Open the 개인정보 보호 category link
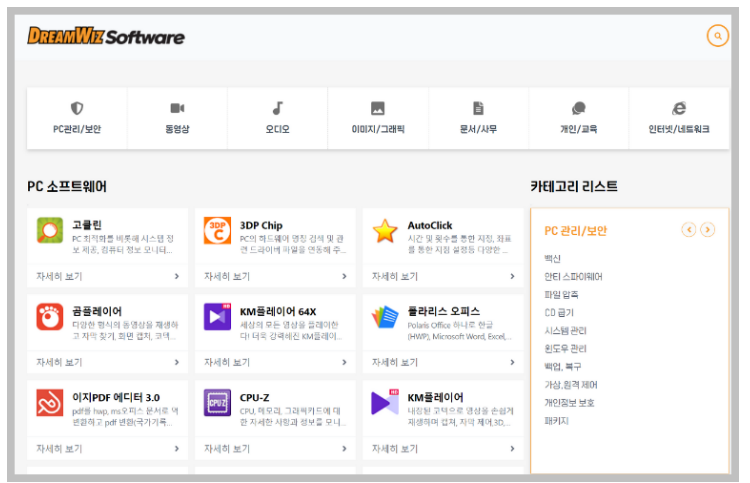The height and width of the screenshot is (483, 750). [x=569, y=403]
